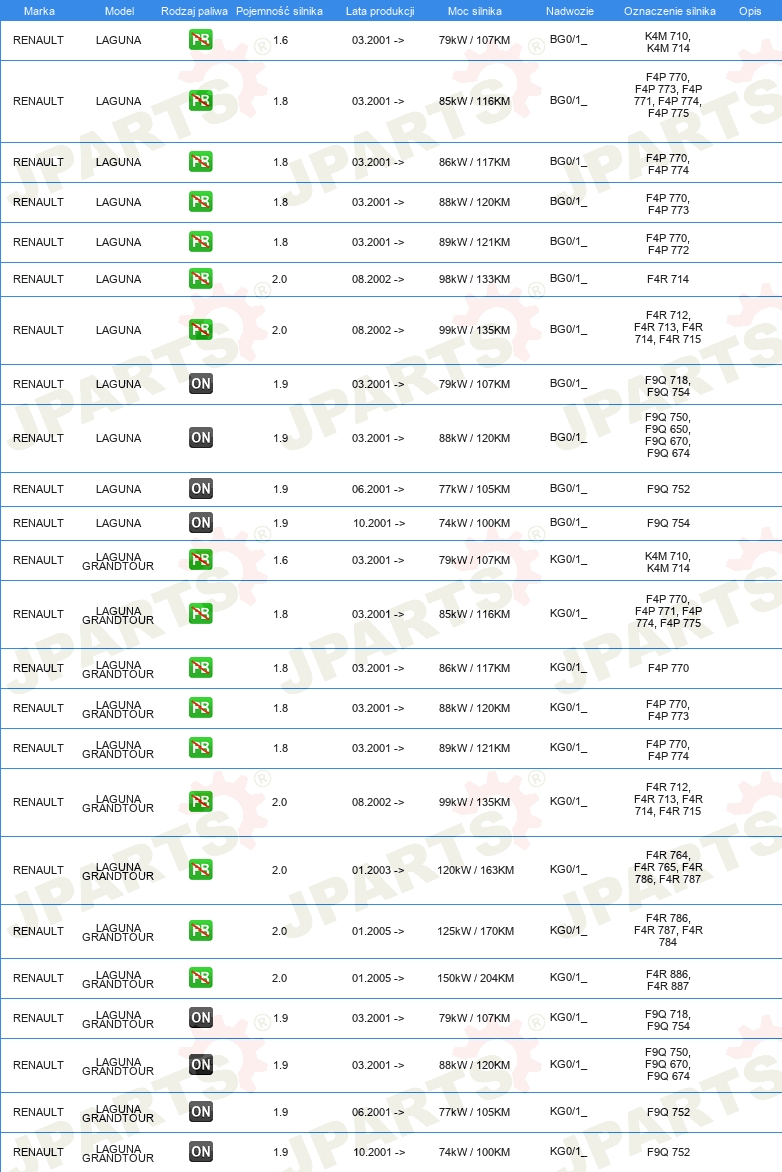The width and height of the screenshot is (782, 1172).
Task: Click petrol icon for Laguna 1.6 79kW
Action: 200,40
